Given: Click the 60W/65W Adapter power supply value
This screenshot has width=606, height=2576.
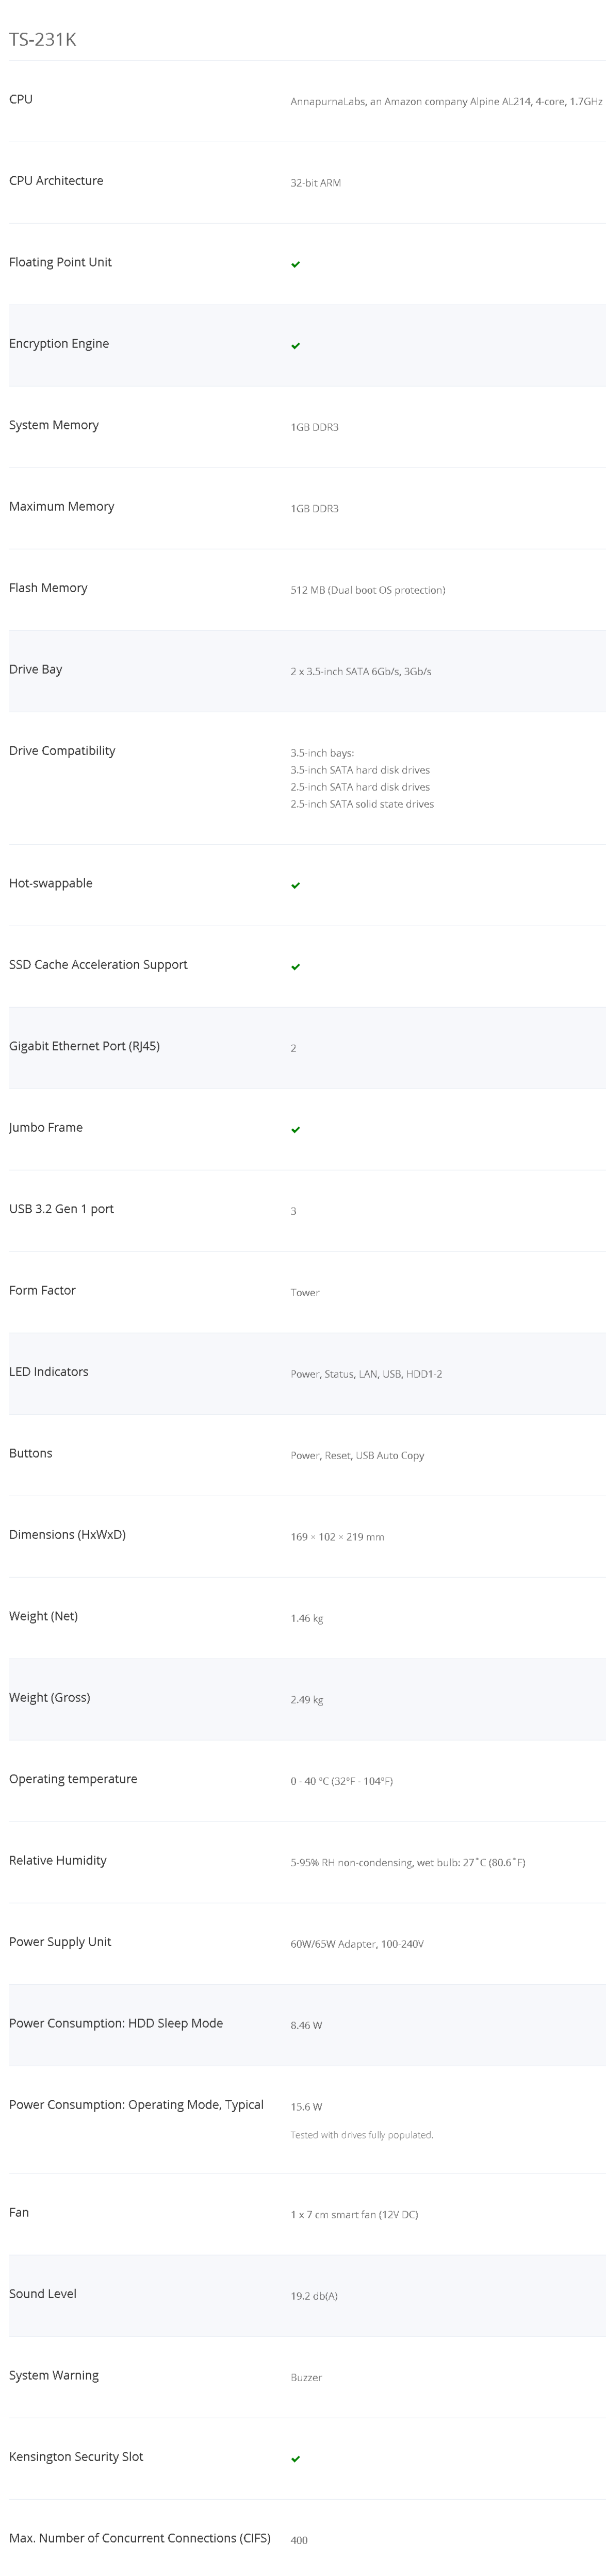Looking at the screenshot, I should click(x=357, y=1944).
